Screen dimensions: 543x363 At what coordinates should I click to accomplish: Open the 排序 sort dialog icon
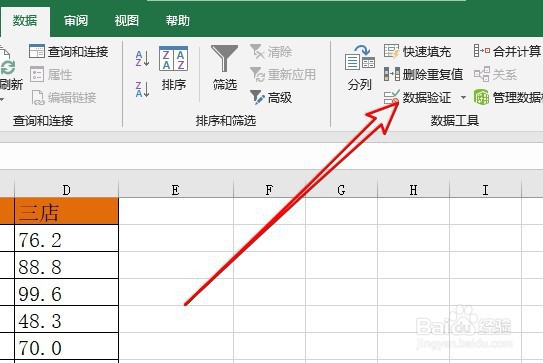173,59
